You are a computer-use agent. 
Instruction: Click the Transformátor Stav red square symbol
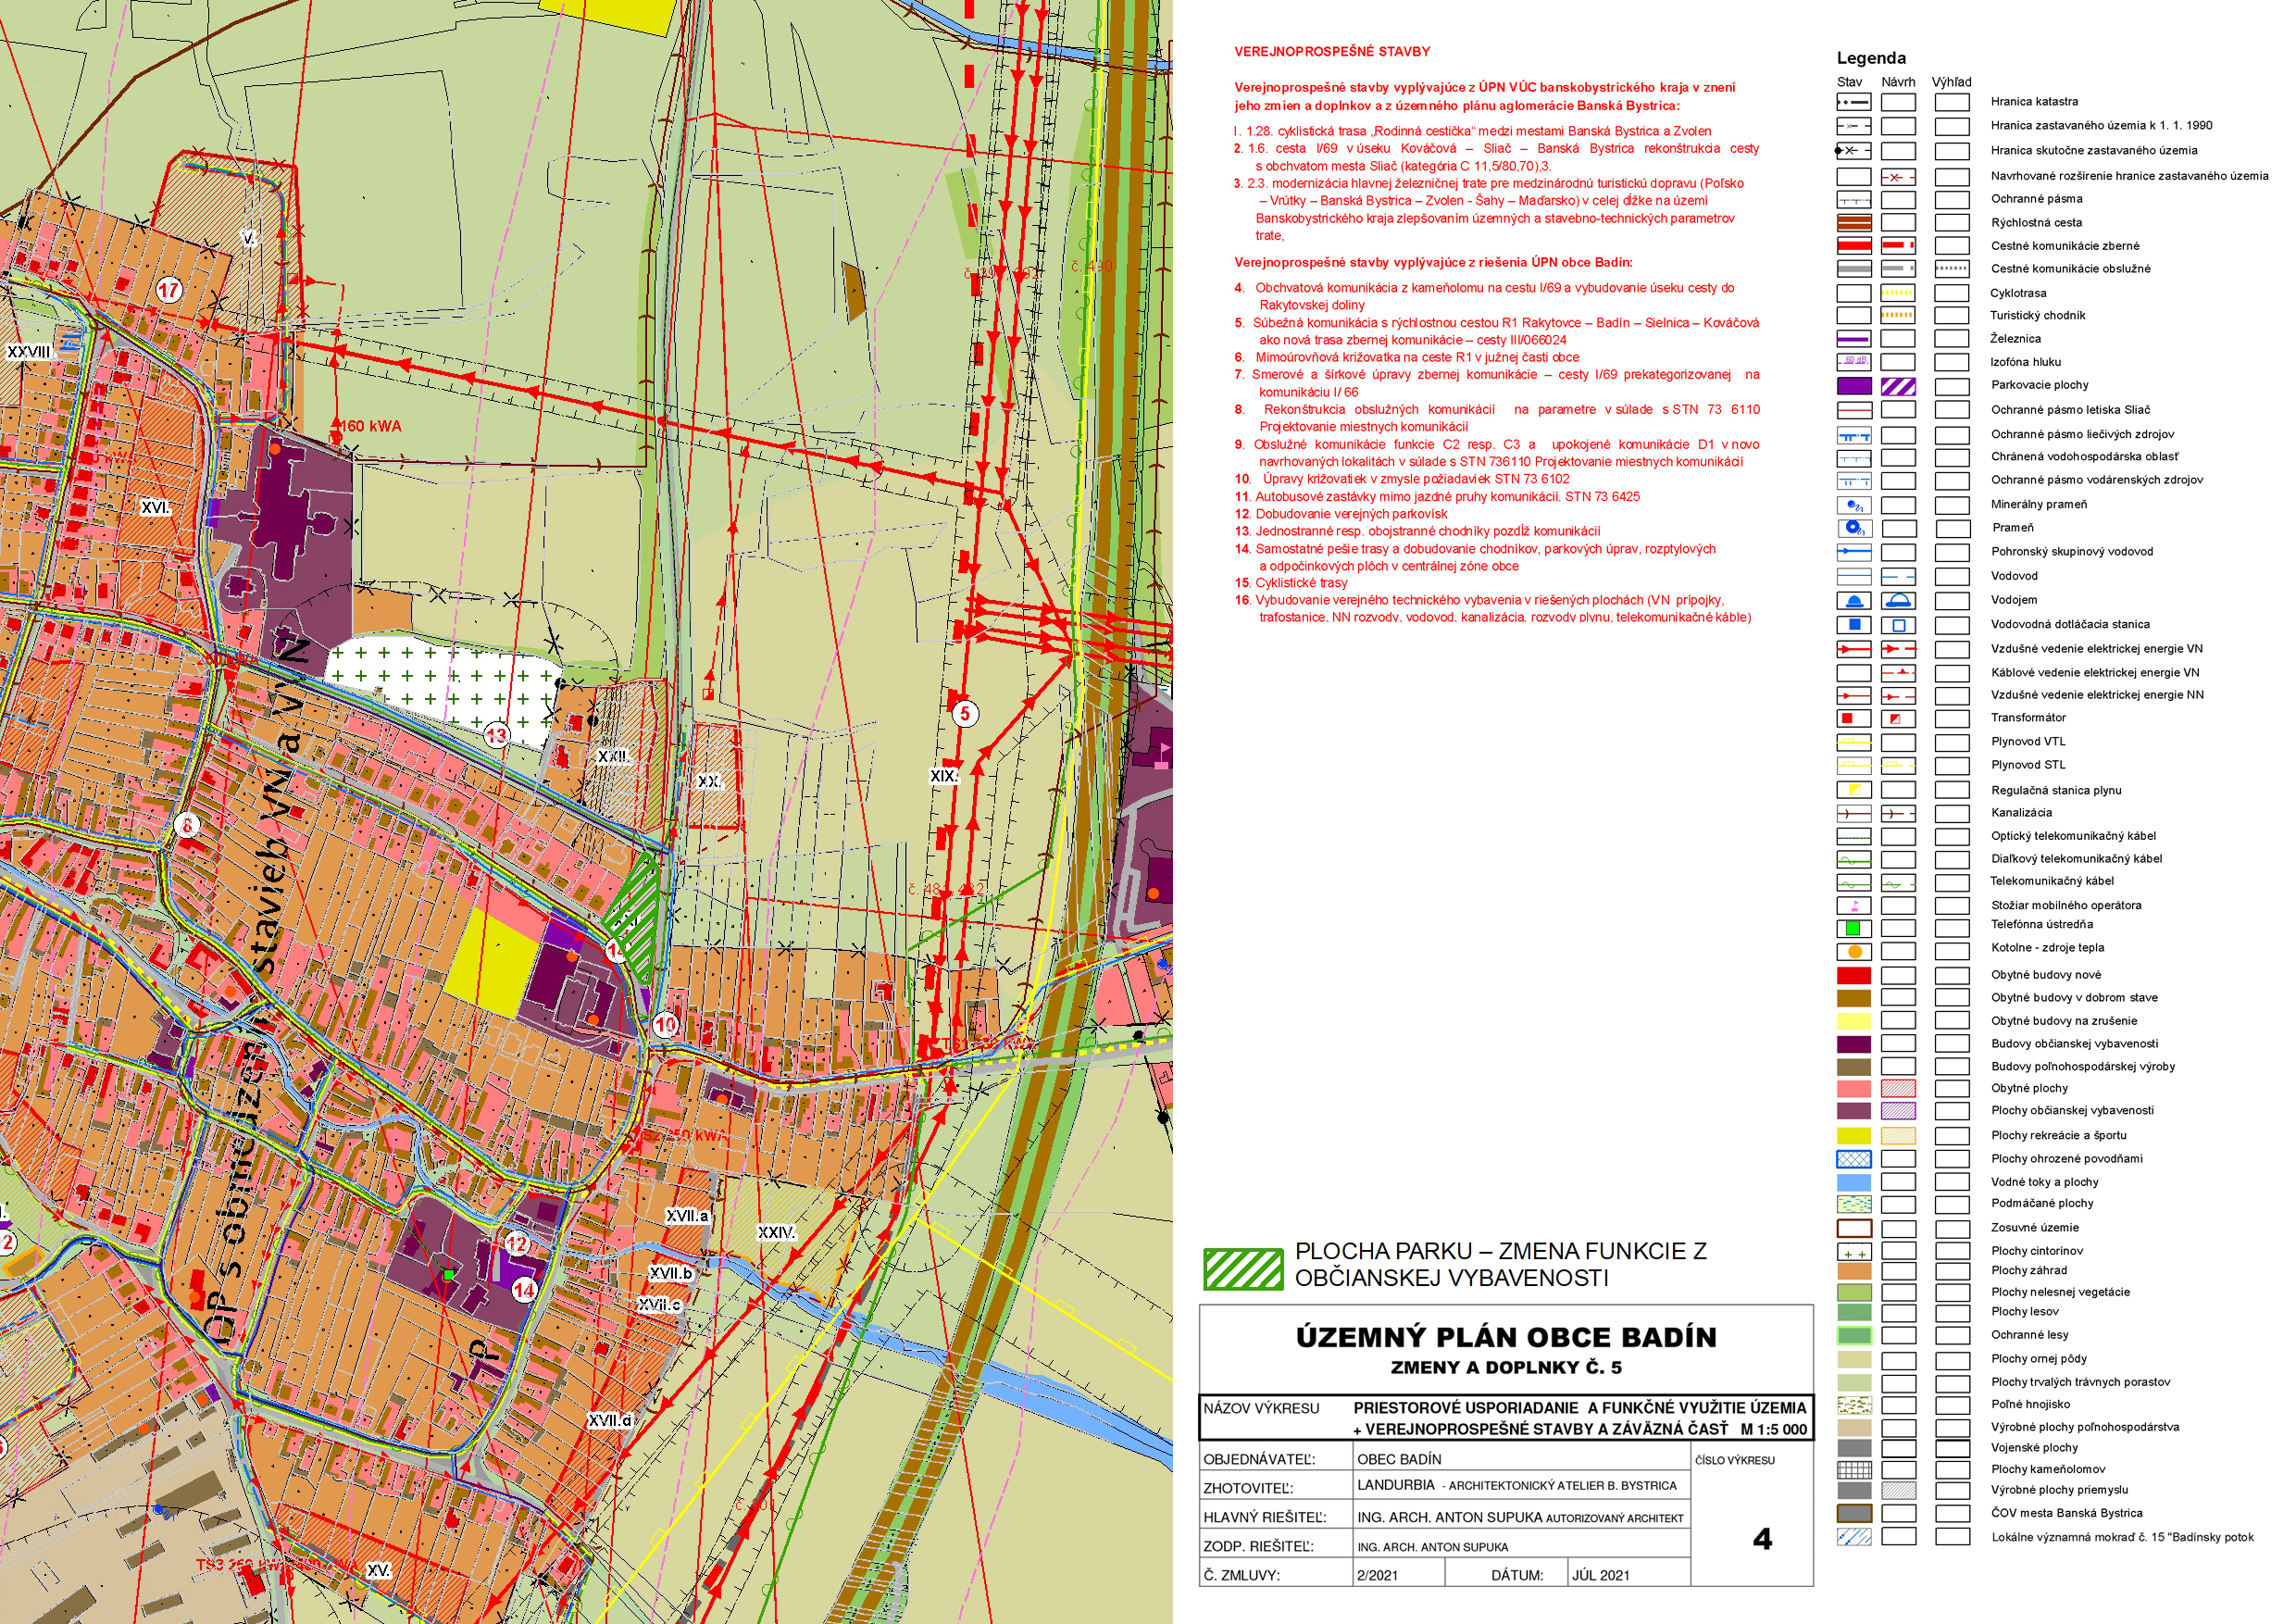[x=1848, y=718]
